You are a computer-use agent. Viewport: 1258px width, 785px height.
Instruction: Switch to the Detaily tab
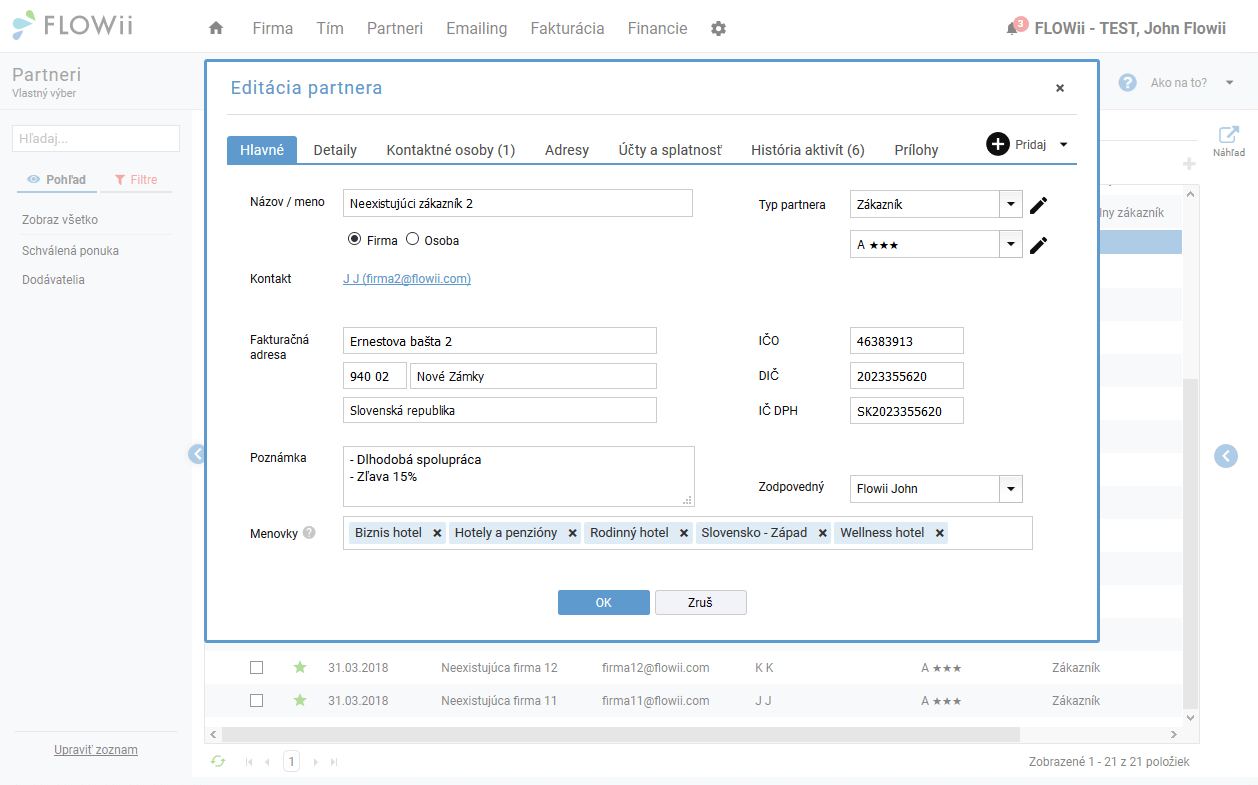tap(335, 150)
